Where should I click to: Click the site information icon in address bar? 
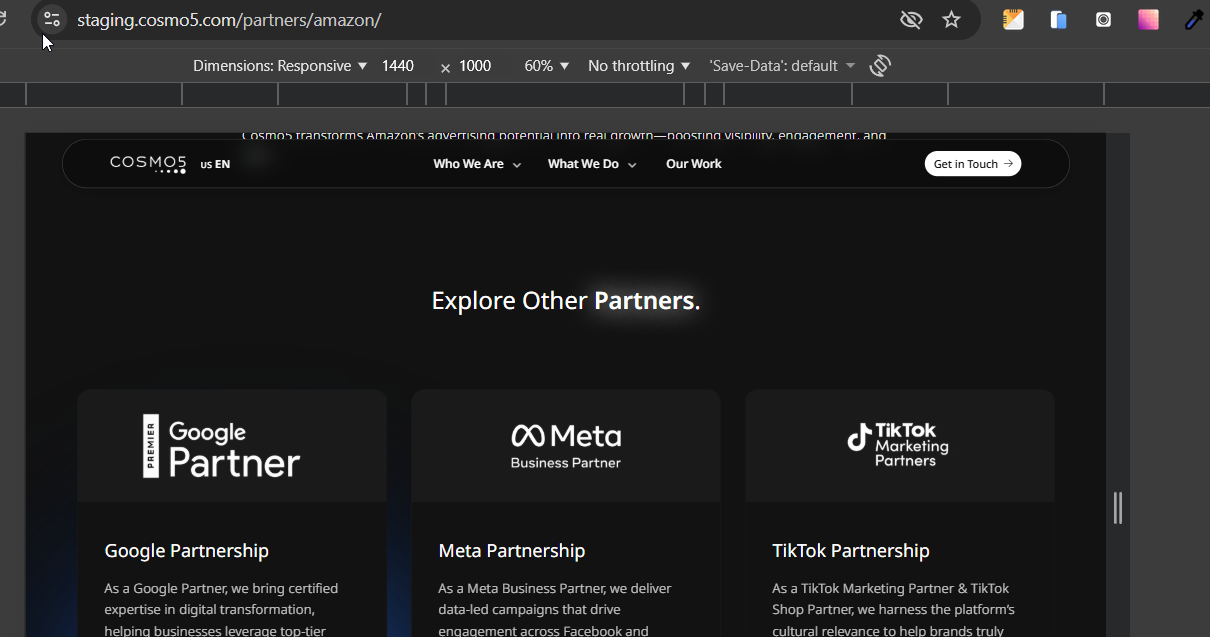tap(52, 19)
